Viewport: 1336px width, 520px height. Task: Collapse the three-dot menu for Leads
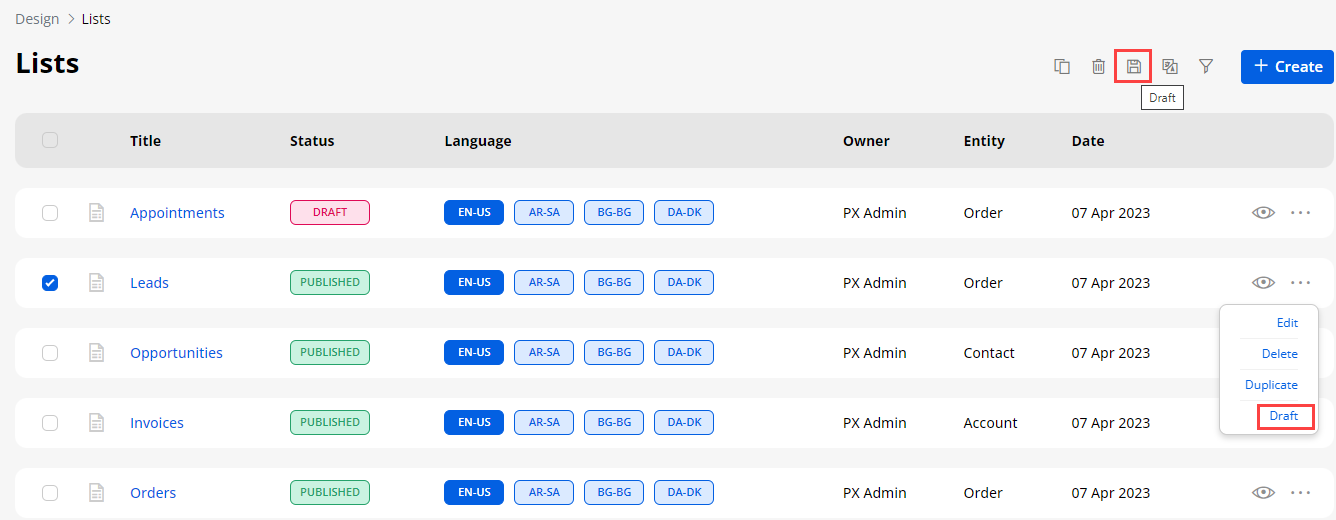click(x=1300, y=283)
